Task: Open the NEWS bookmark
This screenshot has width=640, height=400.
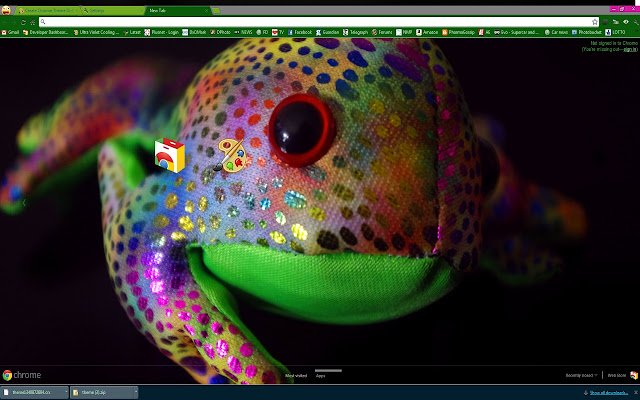Action: click(x=243, y=32)
